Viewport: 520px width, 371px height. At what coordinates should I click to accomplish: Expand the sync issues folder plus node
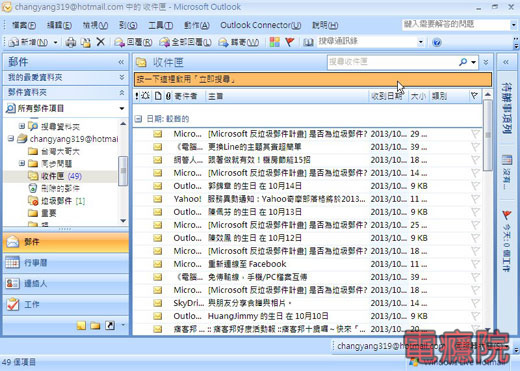click(22, 163)
